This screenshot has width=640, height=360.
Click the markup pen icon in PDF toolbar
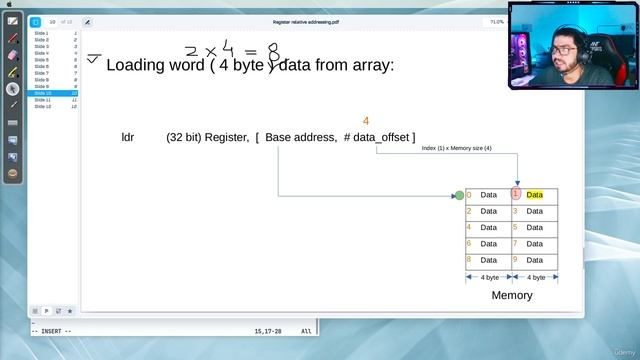coord(87,22)
